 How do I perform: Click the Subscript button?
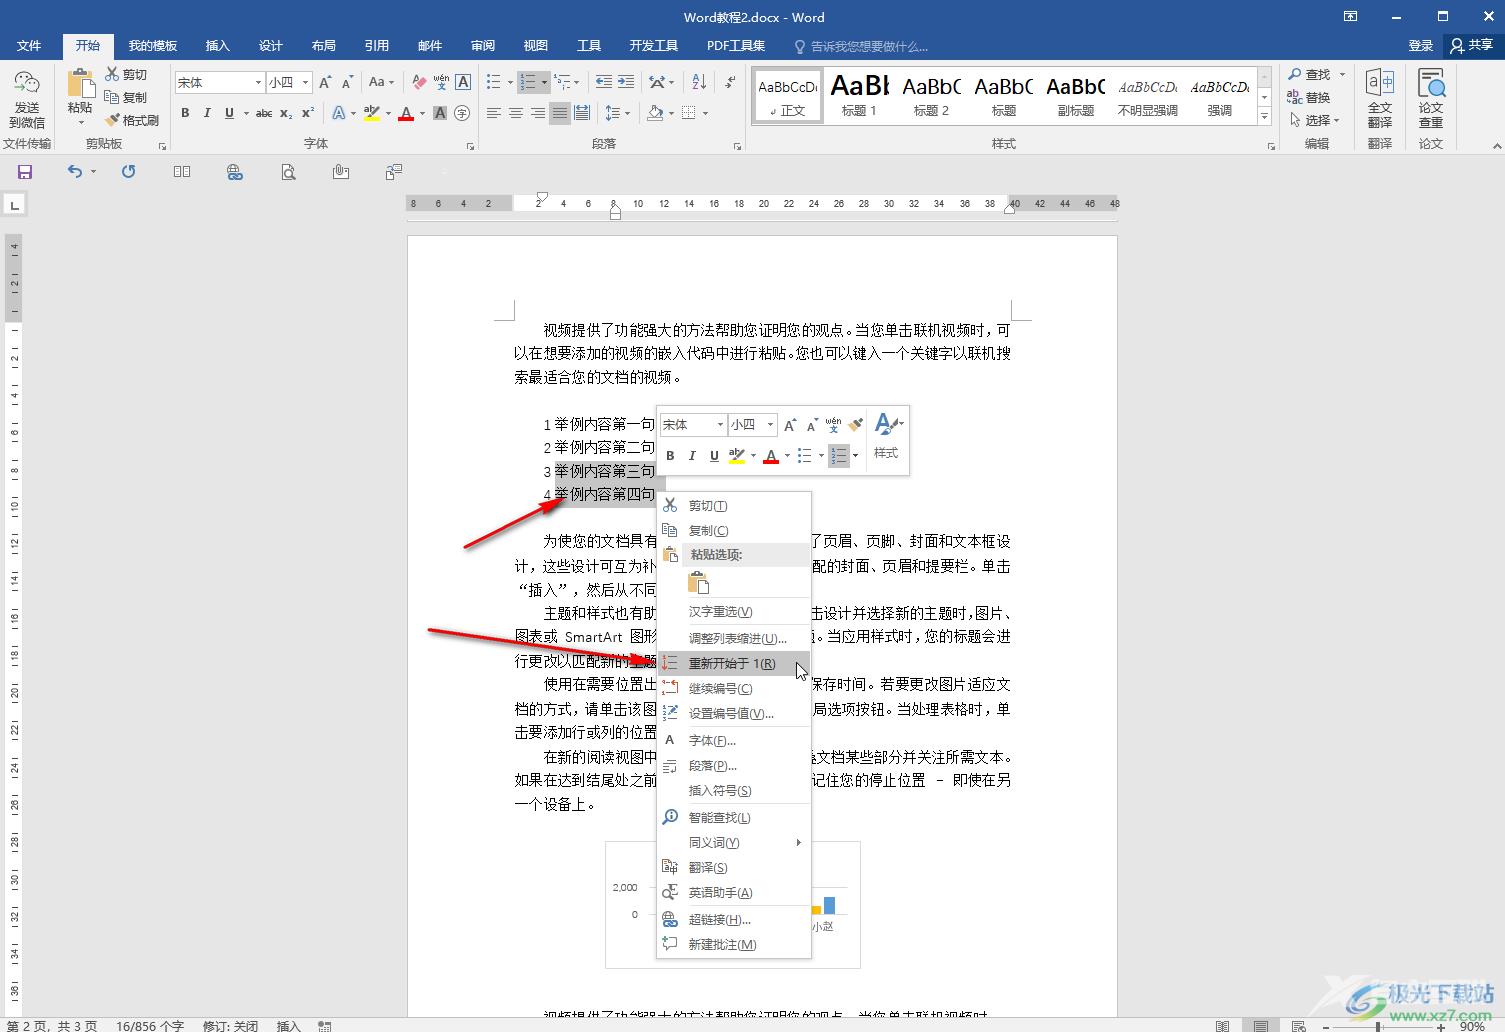point(286,113)
